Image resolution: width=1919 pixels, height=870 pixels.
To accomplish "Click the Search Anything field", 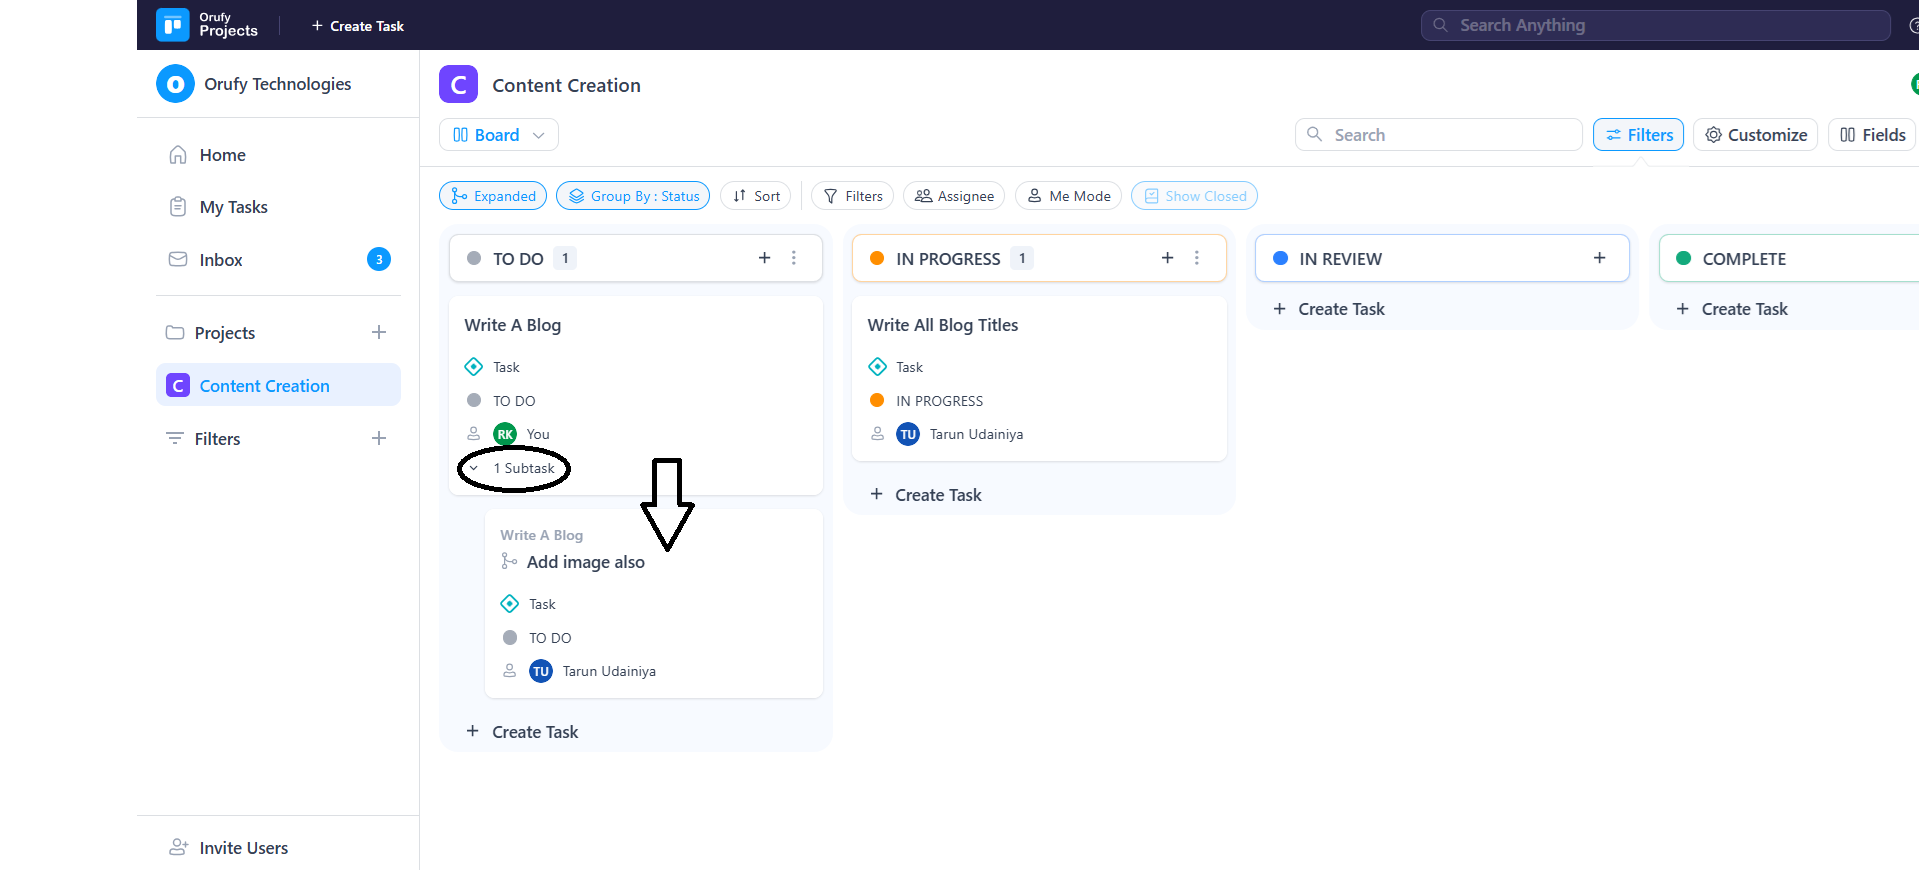I will click(x=1655, y=25).
